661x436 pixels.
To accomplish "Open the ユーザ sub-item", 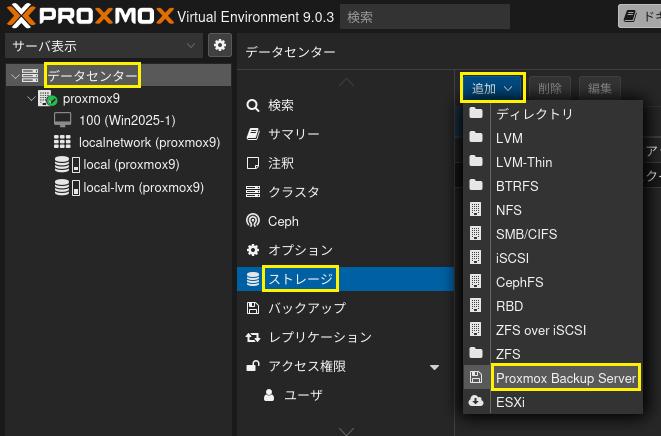I will tap(346, 395).
